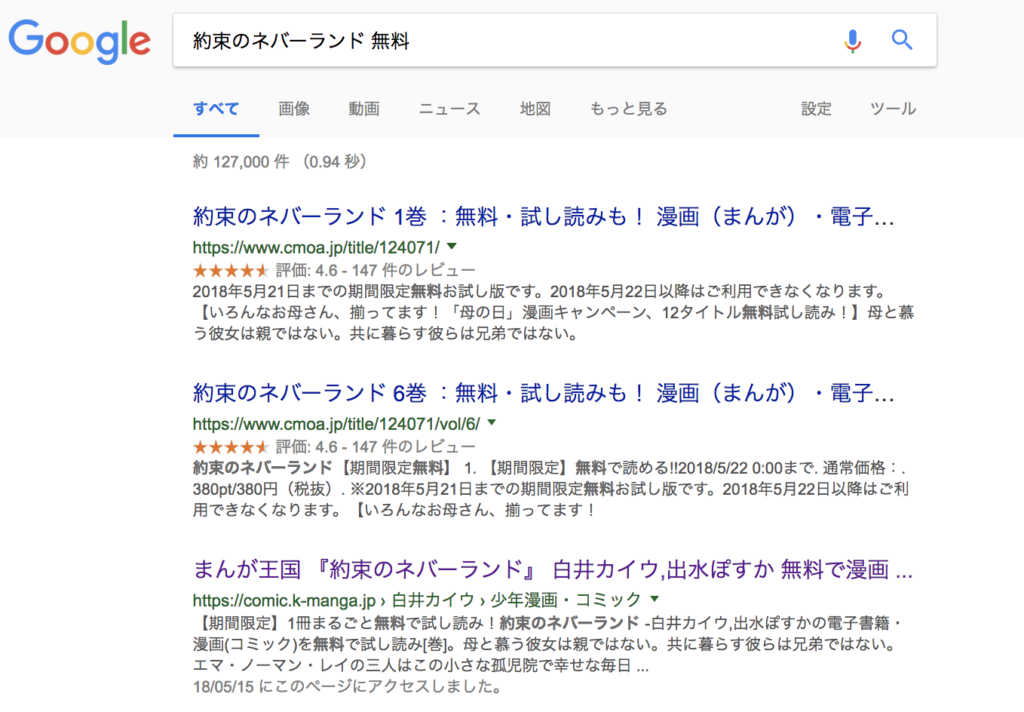Switch to the 動画 tab
1024x712 pixels.
(x=364, y=108)
